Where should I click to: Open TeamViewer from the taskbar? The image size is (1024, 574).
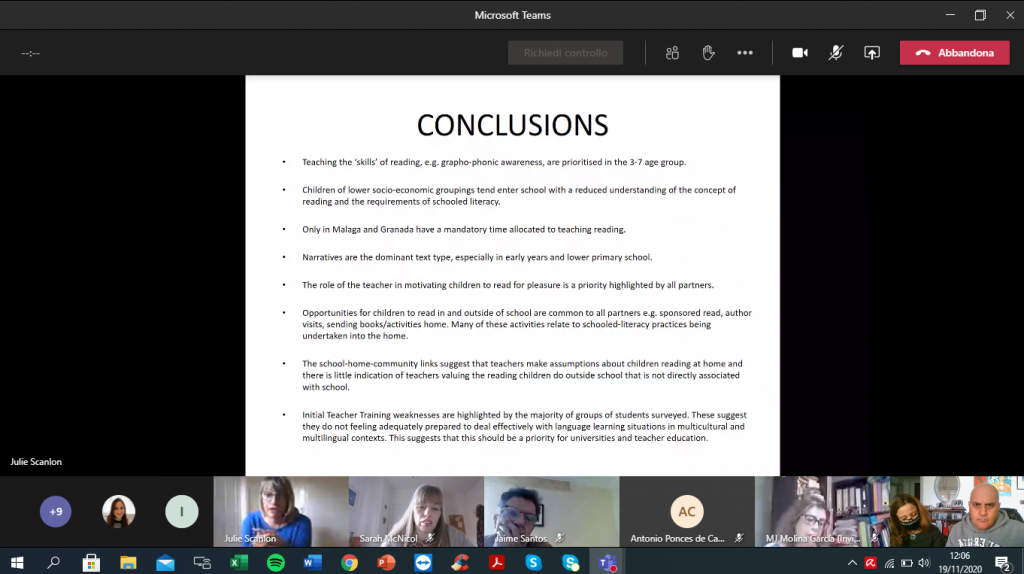coord(423,563)
